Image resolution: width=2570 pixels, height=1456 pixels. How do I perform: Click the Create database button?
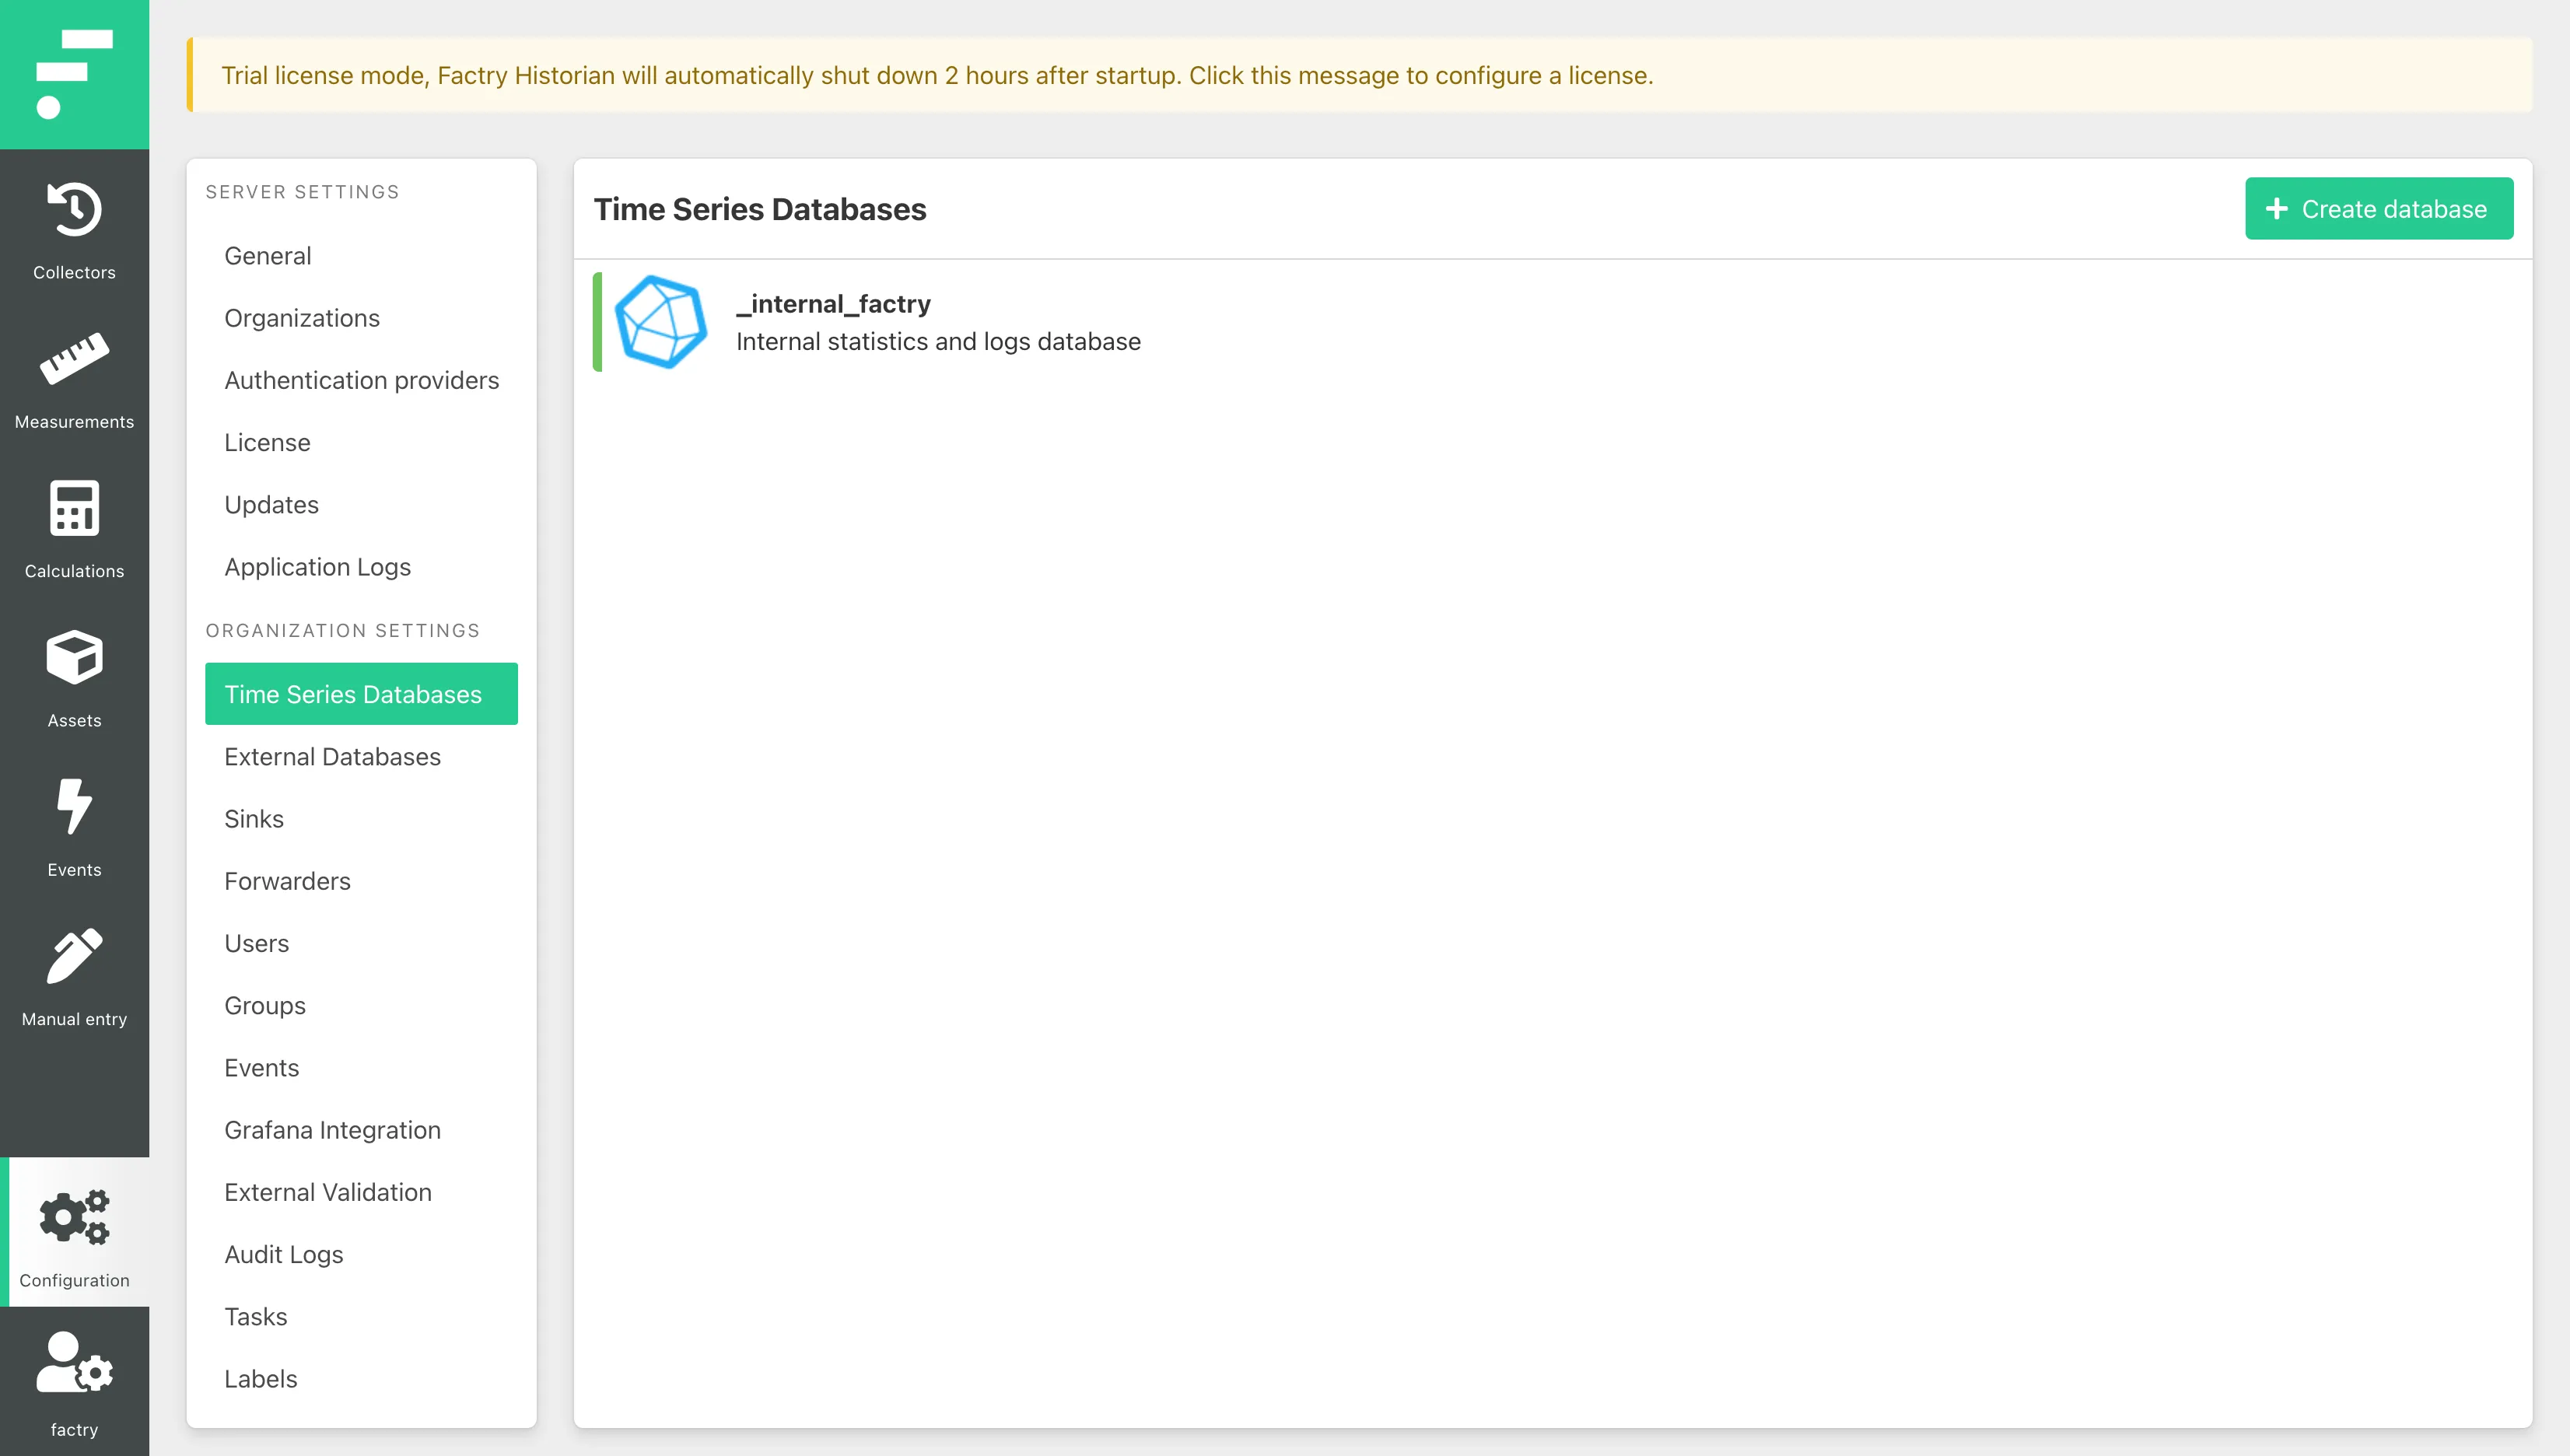(x=2378, y=208)
